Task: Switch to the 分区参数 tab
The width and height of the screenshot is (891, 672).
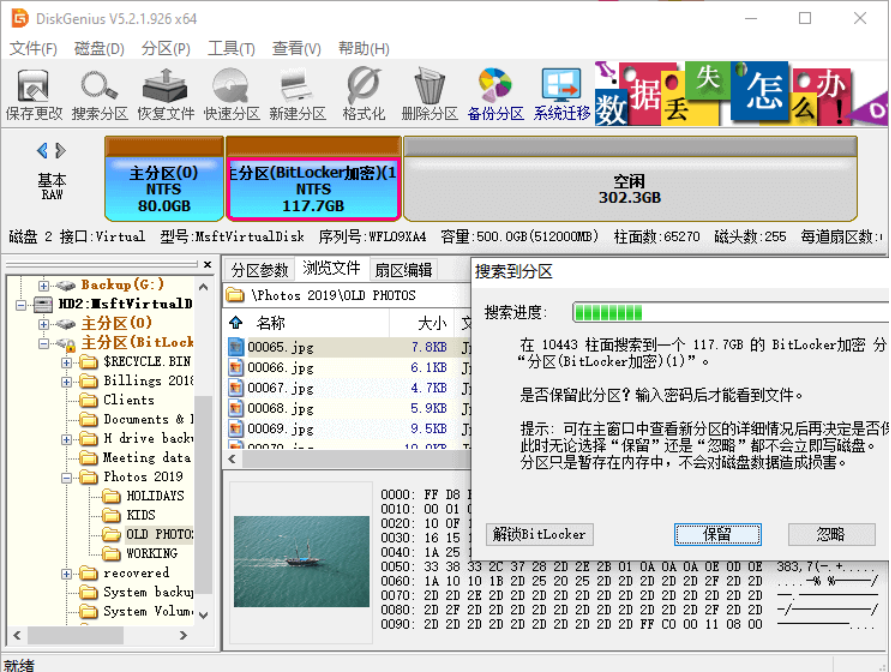Action: point(260,270)
